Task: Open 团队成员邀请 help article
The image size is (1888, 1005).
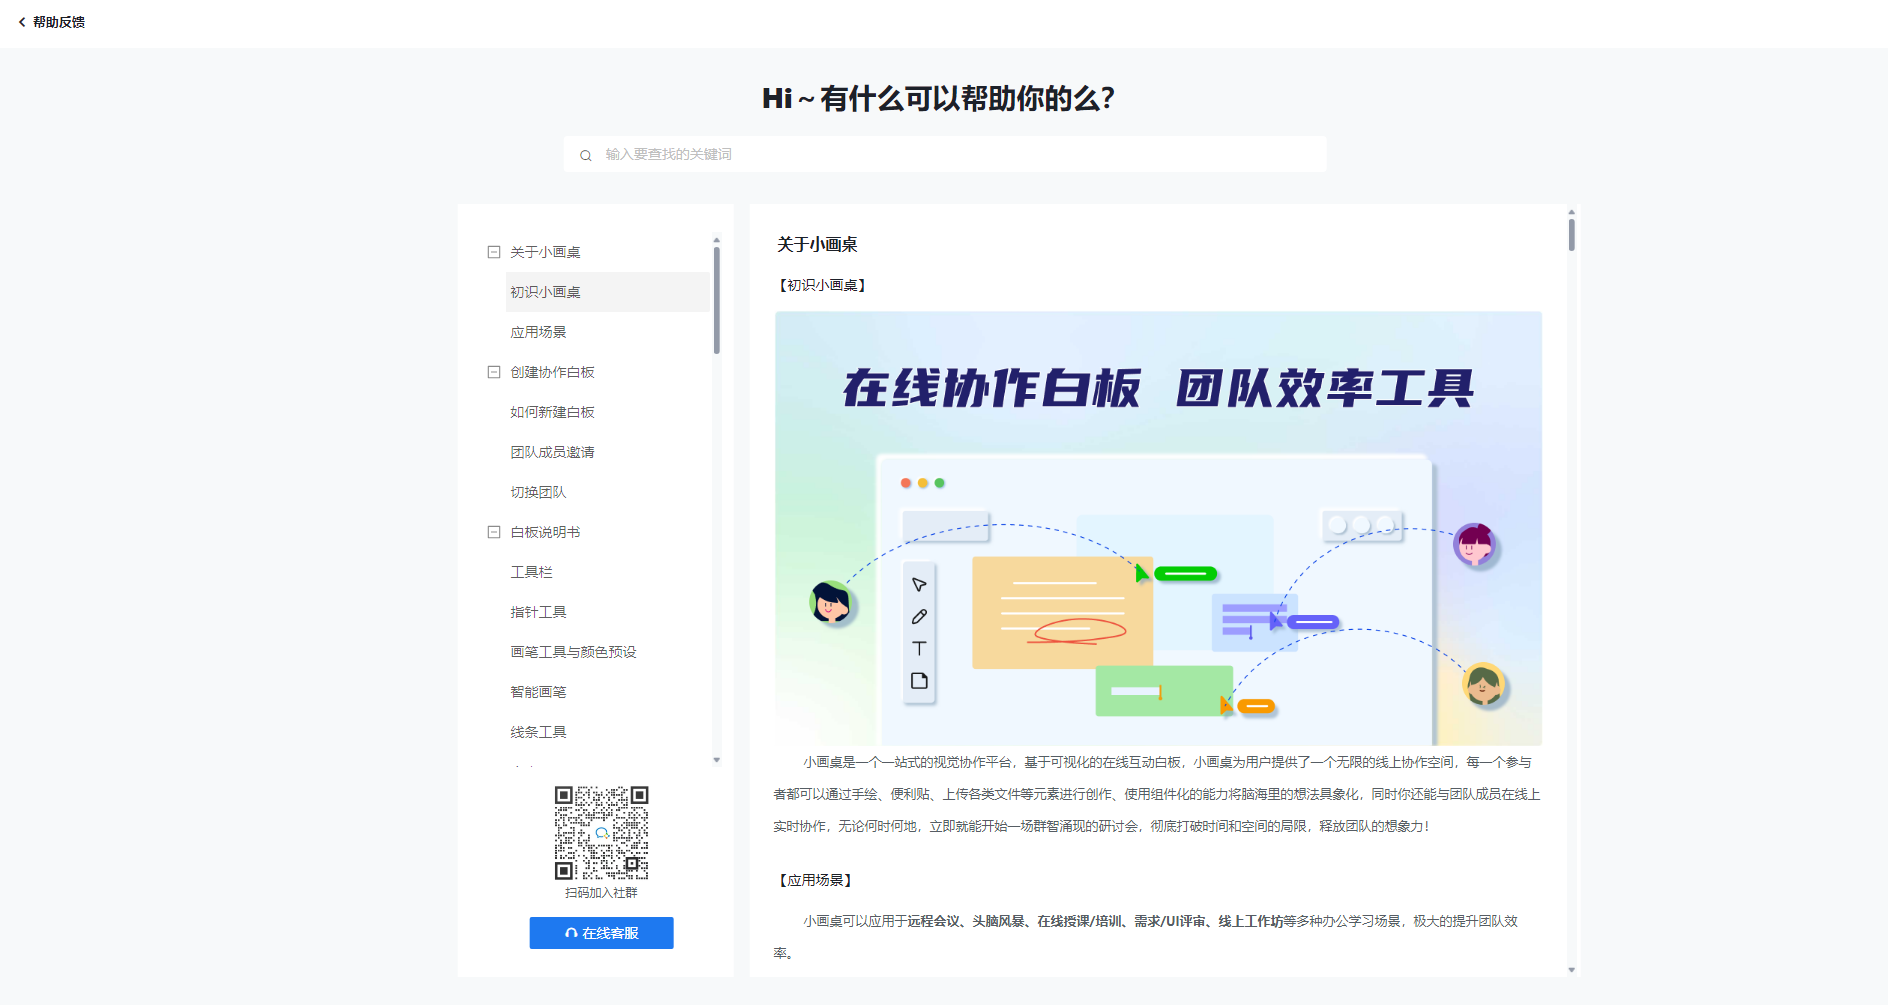Action: point(552,452)
